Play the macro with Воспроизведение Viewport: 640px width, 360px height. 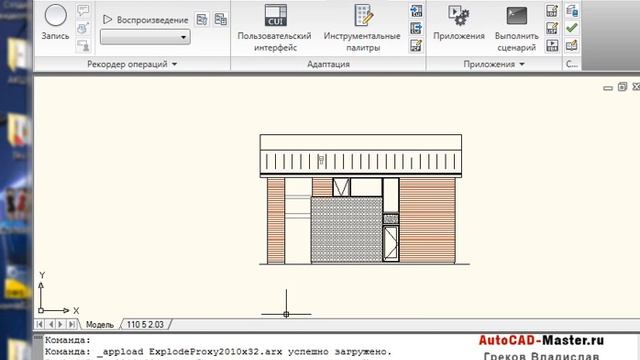pos(145,20)
